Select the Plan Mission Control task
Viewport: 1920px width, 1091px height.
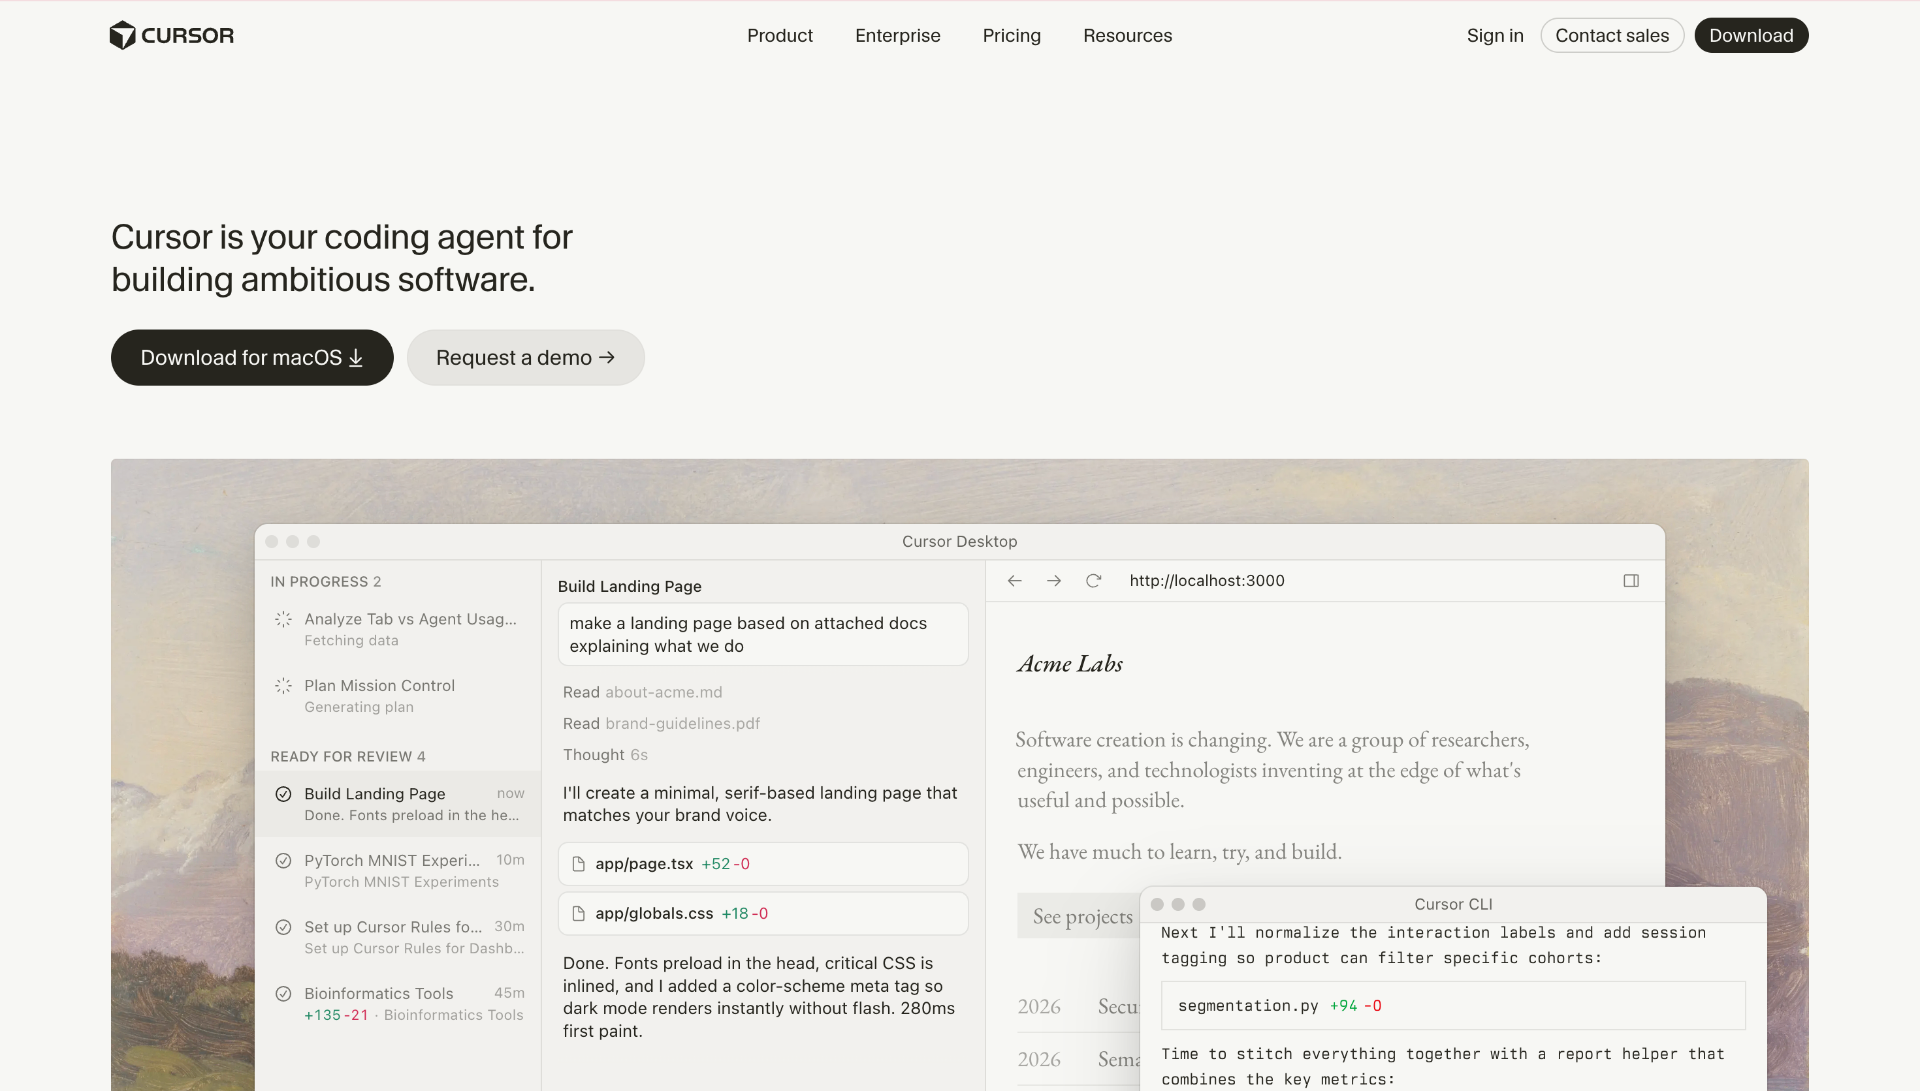point(398,696)
